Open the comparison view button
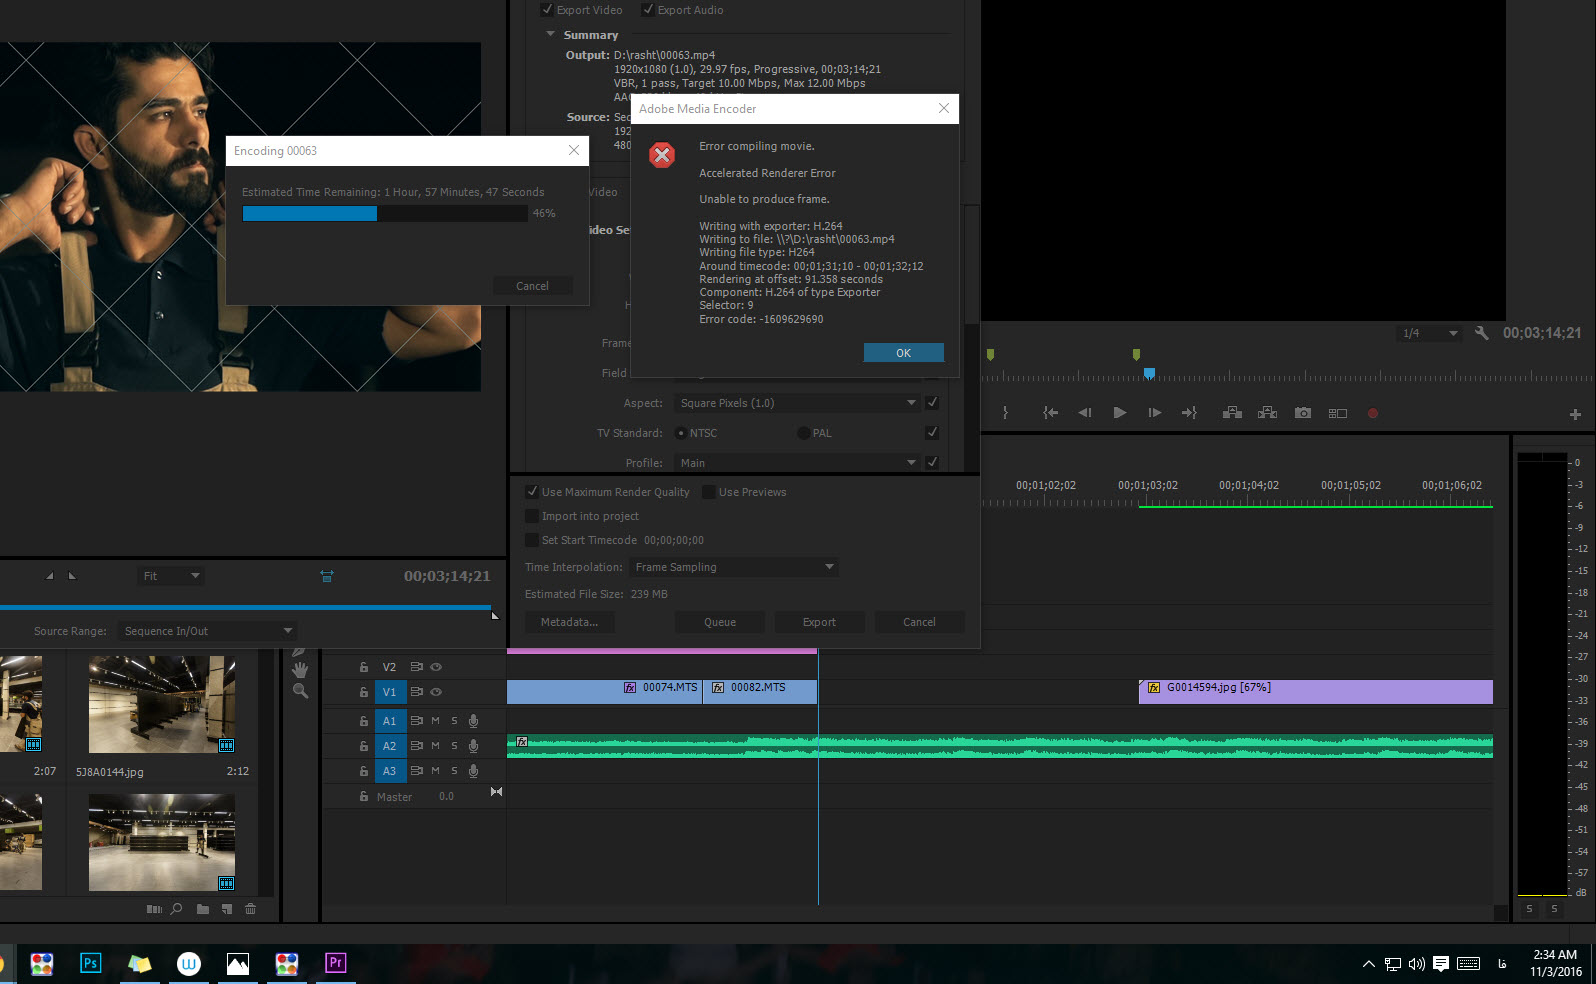Screen dimensions: 1596x984 tap(1338, 413)
